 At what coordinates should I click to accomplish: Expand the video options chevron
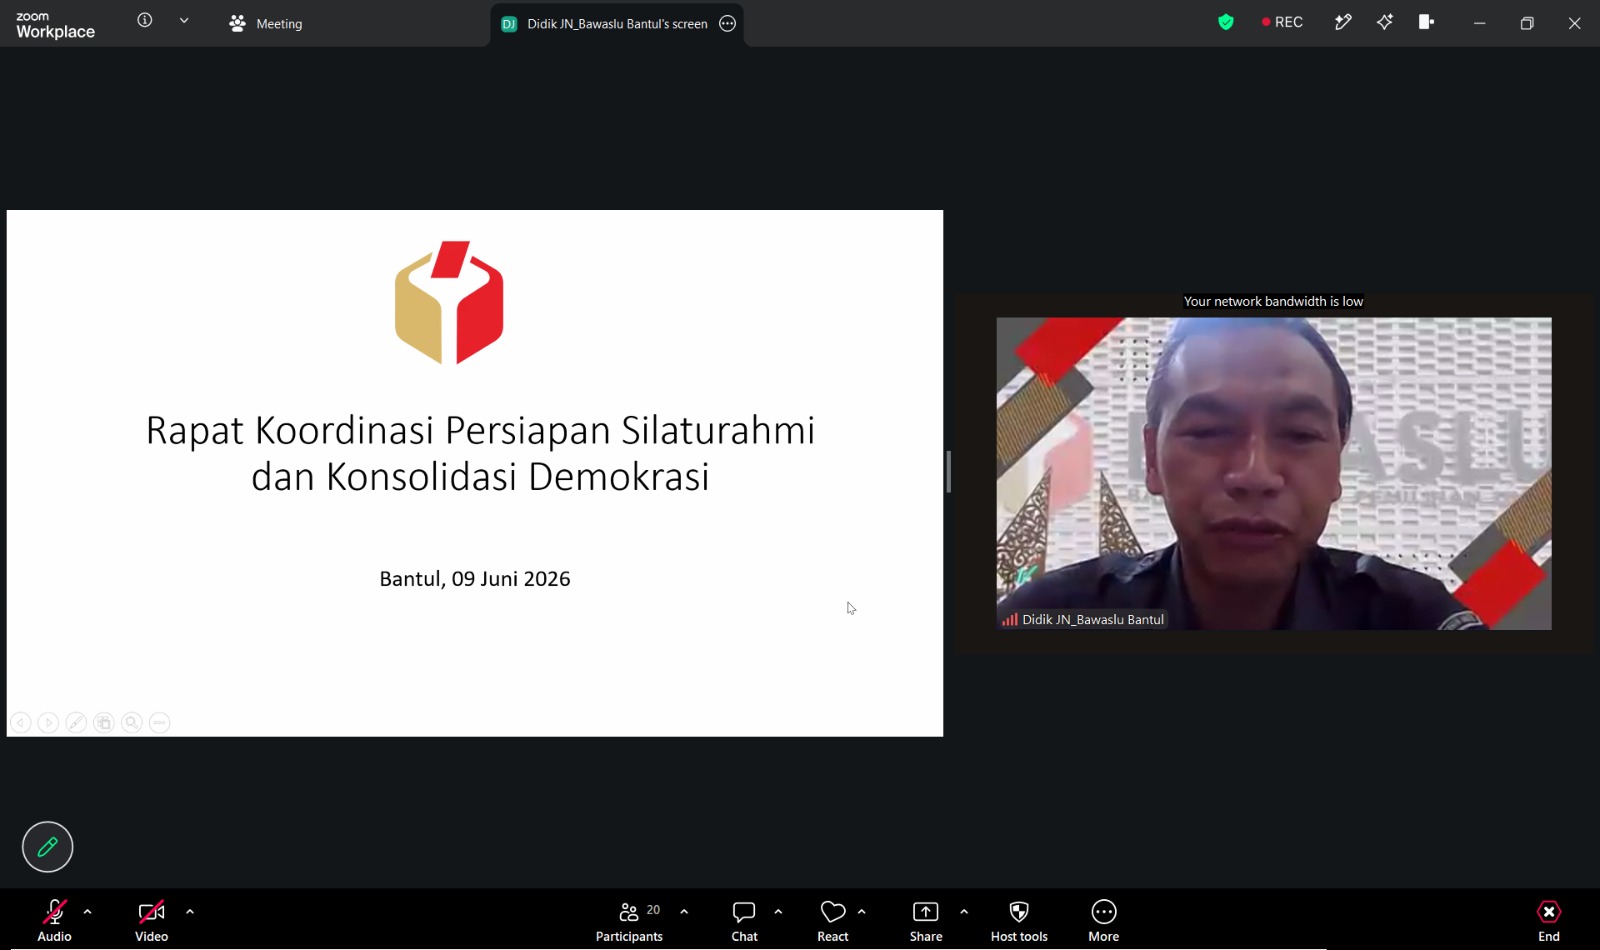(x=190, y=912)
